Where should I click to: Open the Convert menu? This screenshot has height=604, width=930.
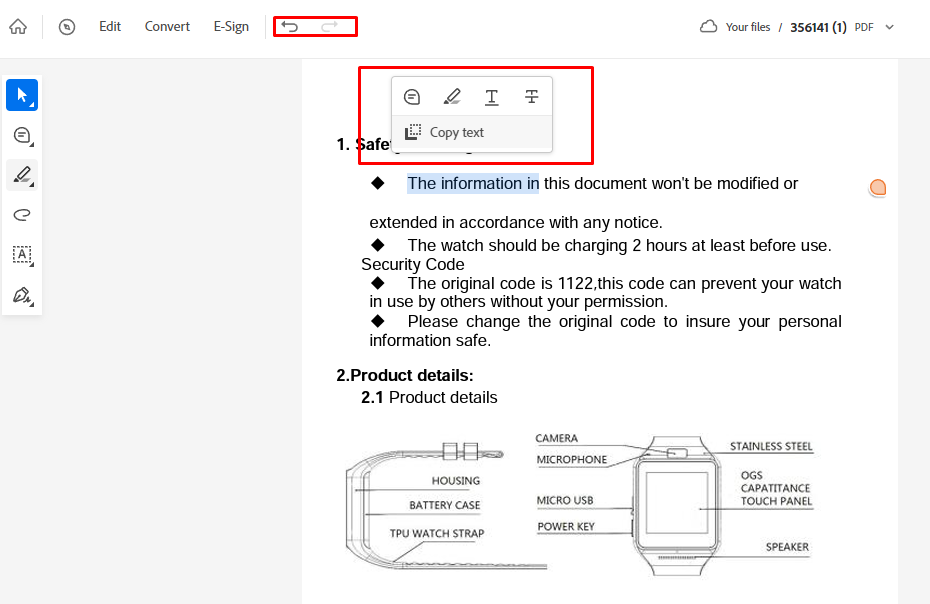point(167,27)
